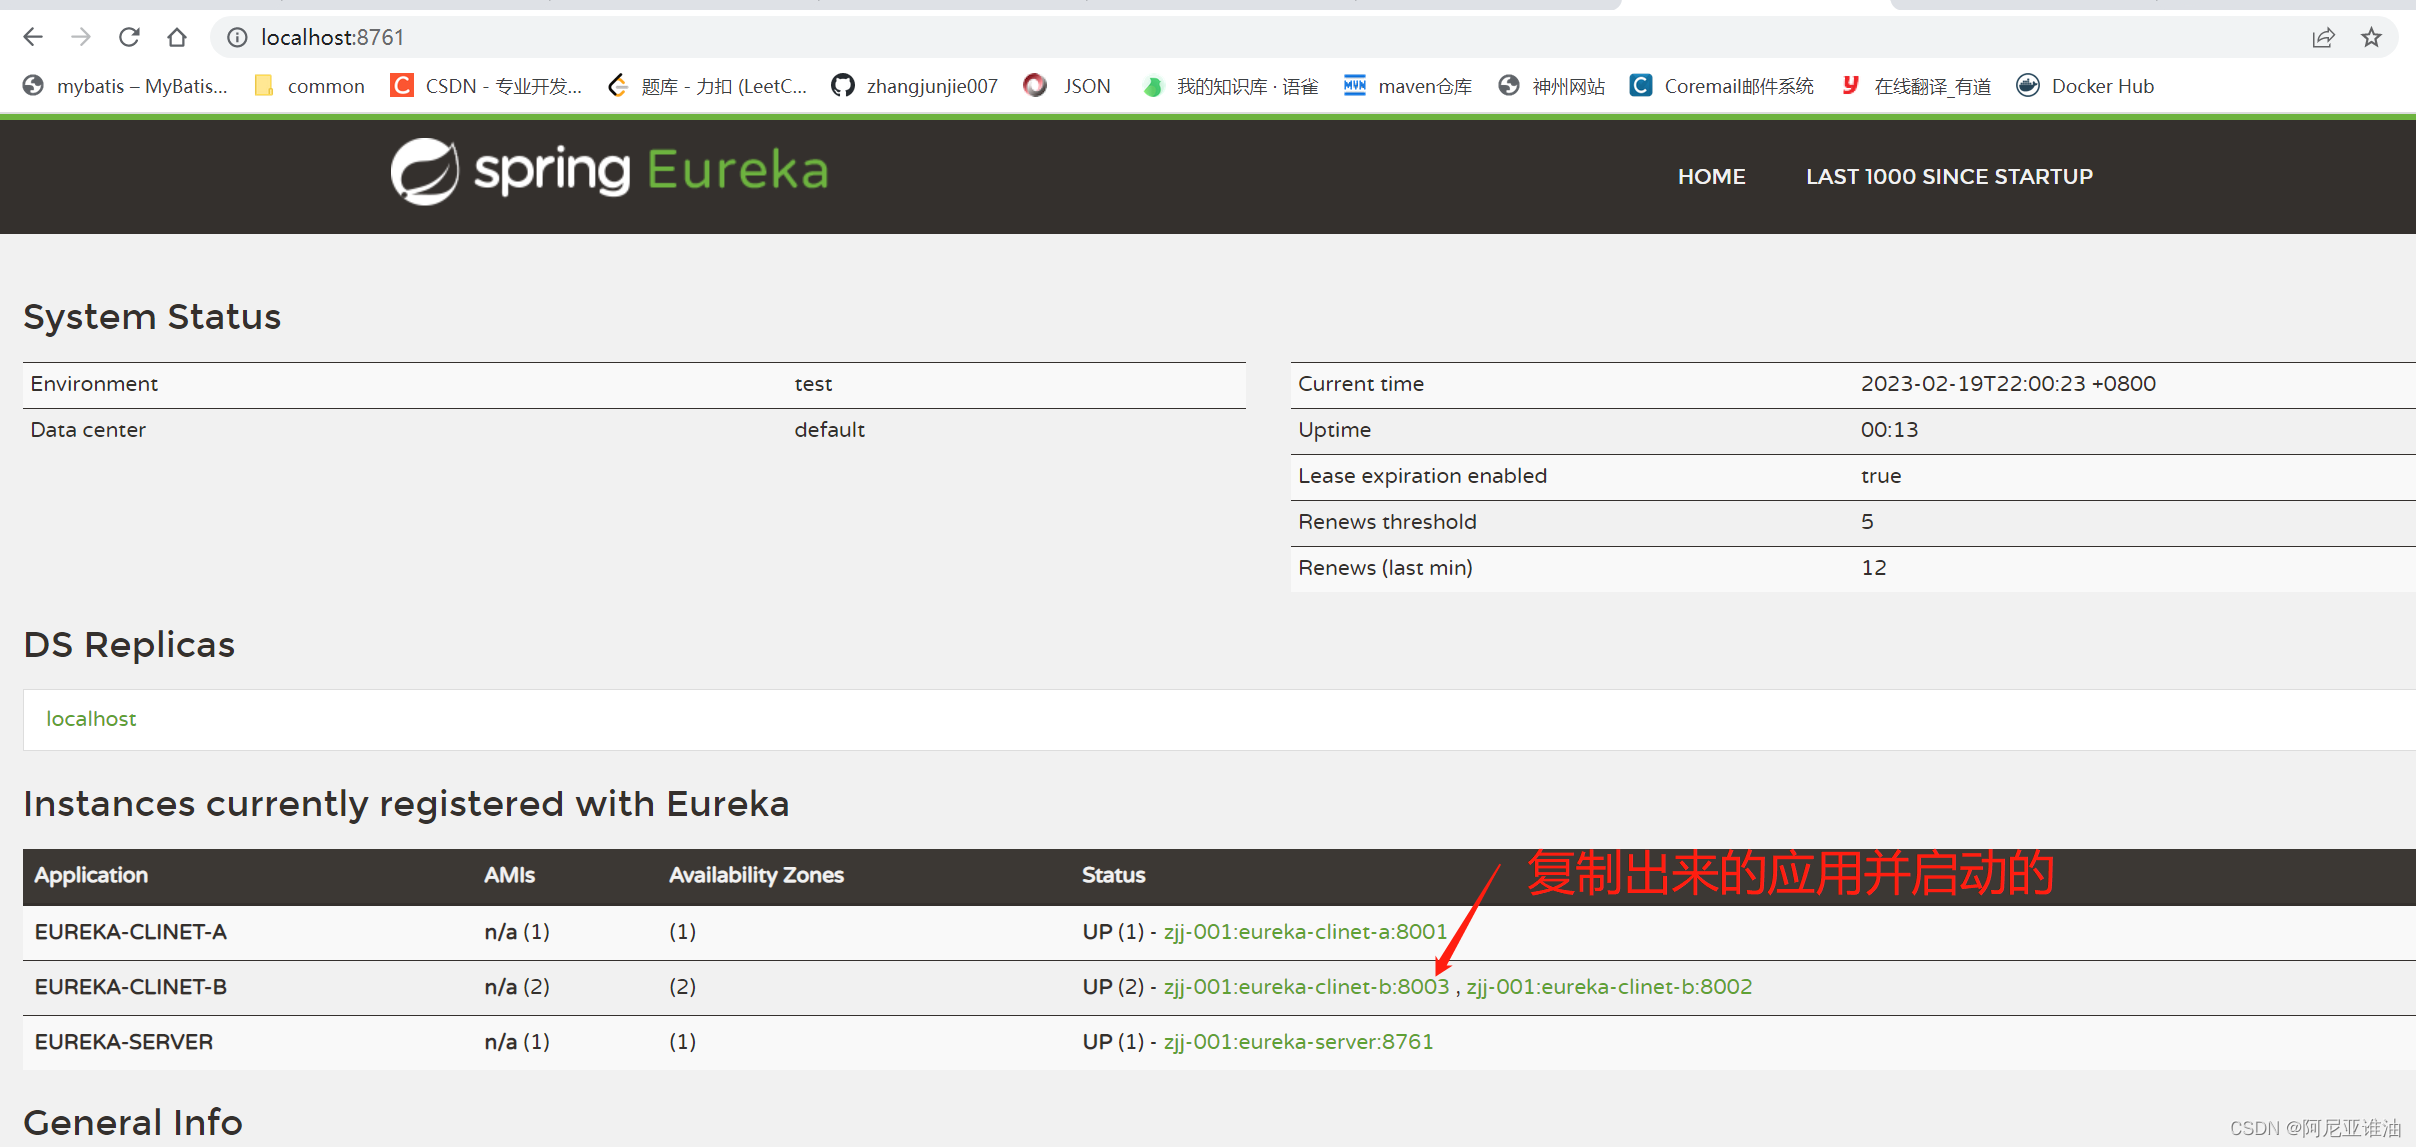This screenshot has width=2416, height=1147.
Task: Open instance zjj-001:eureka-clinet-a:8001 link
Action: (x=1304, y=931)
